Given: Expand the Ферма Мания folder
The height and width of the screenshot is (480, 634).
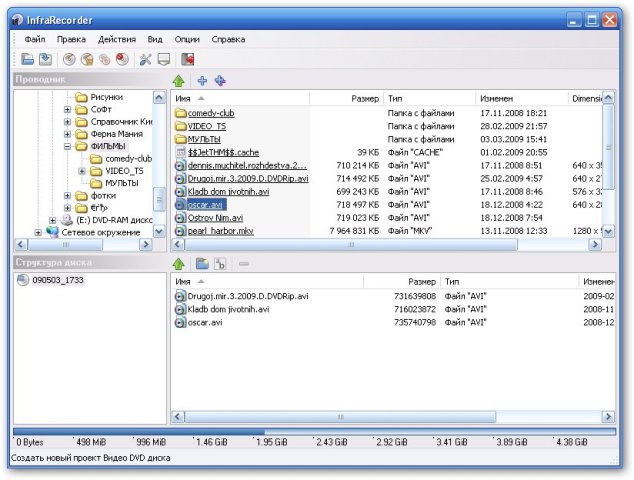Looking at the screenshot, I should coord(68,134).
